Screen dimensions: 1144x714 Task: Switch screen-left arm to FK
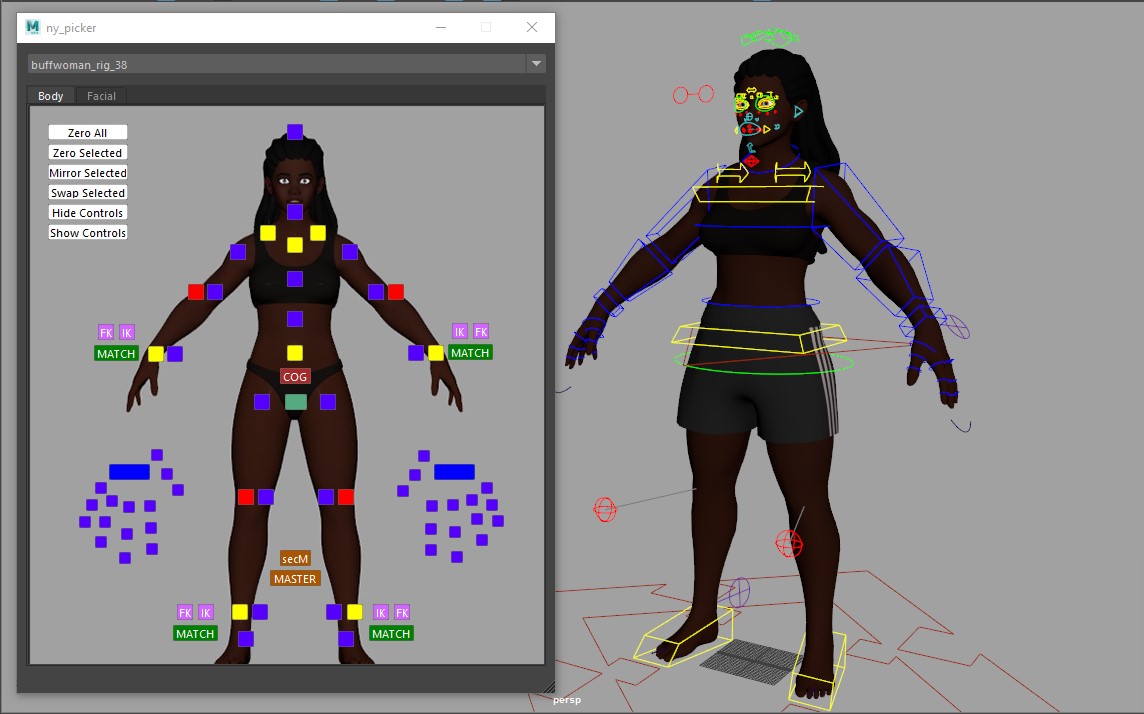coord(106,333)
